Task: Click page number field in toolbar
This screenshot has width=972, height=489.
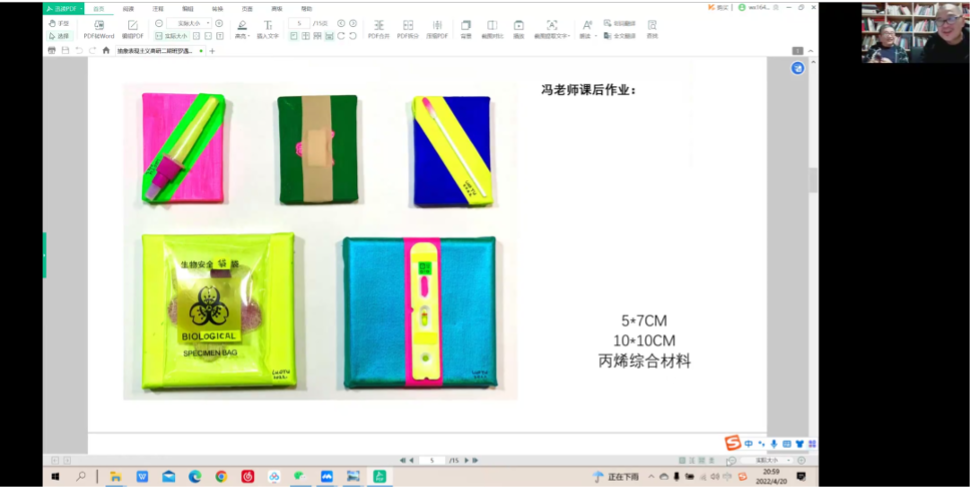Action: [x=299, y=24]
